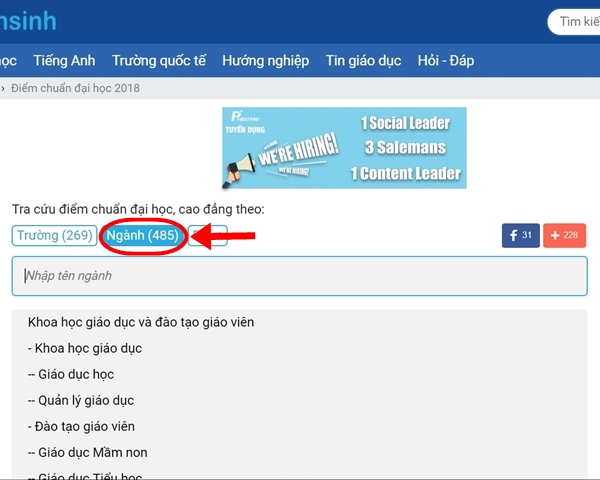The height and width of the screenshot is (480, 600).
Task: Click the orange plus share button showing 228
Action: pyautogui.click(x=564, y=236)
